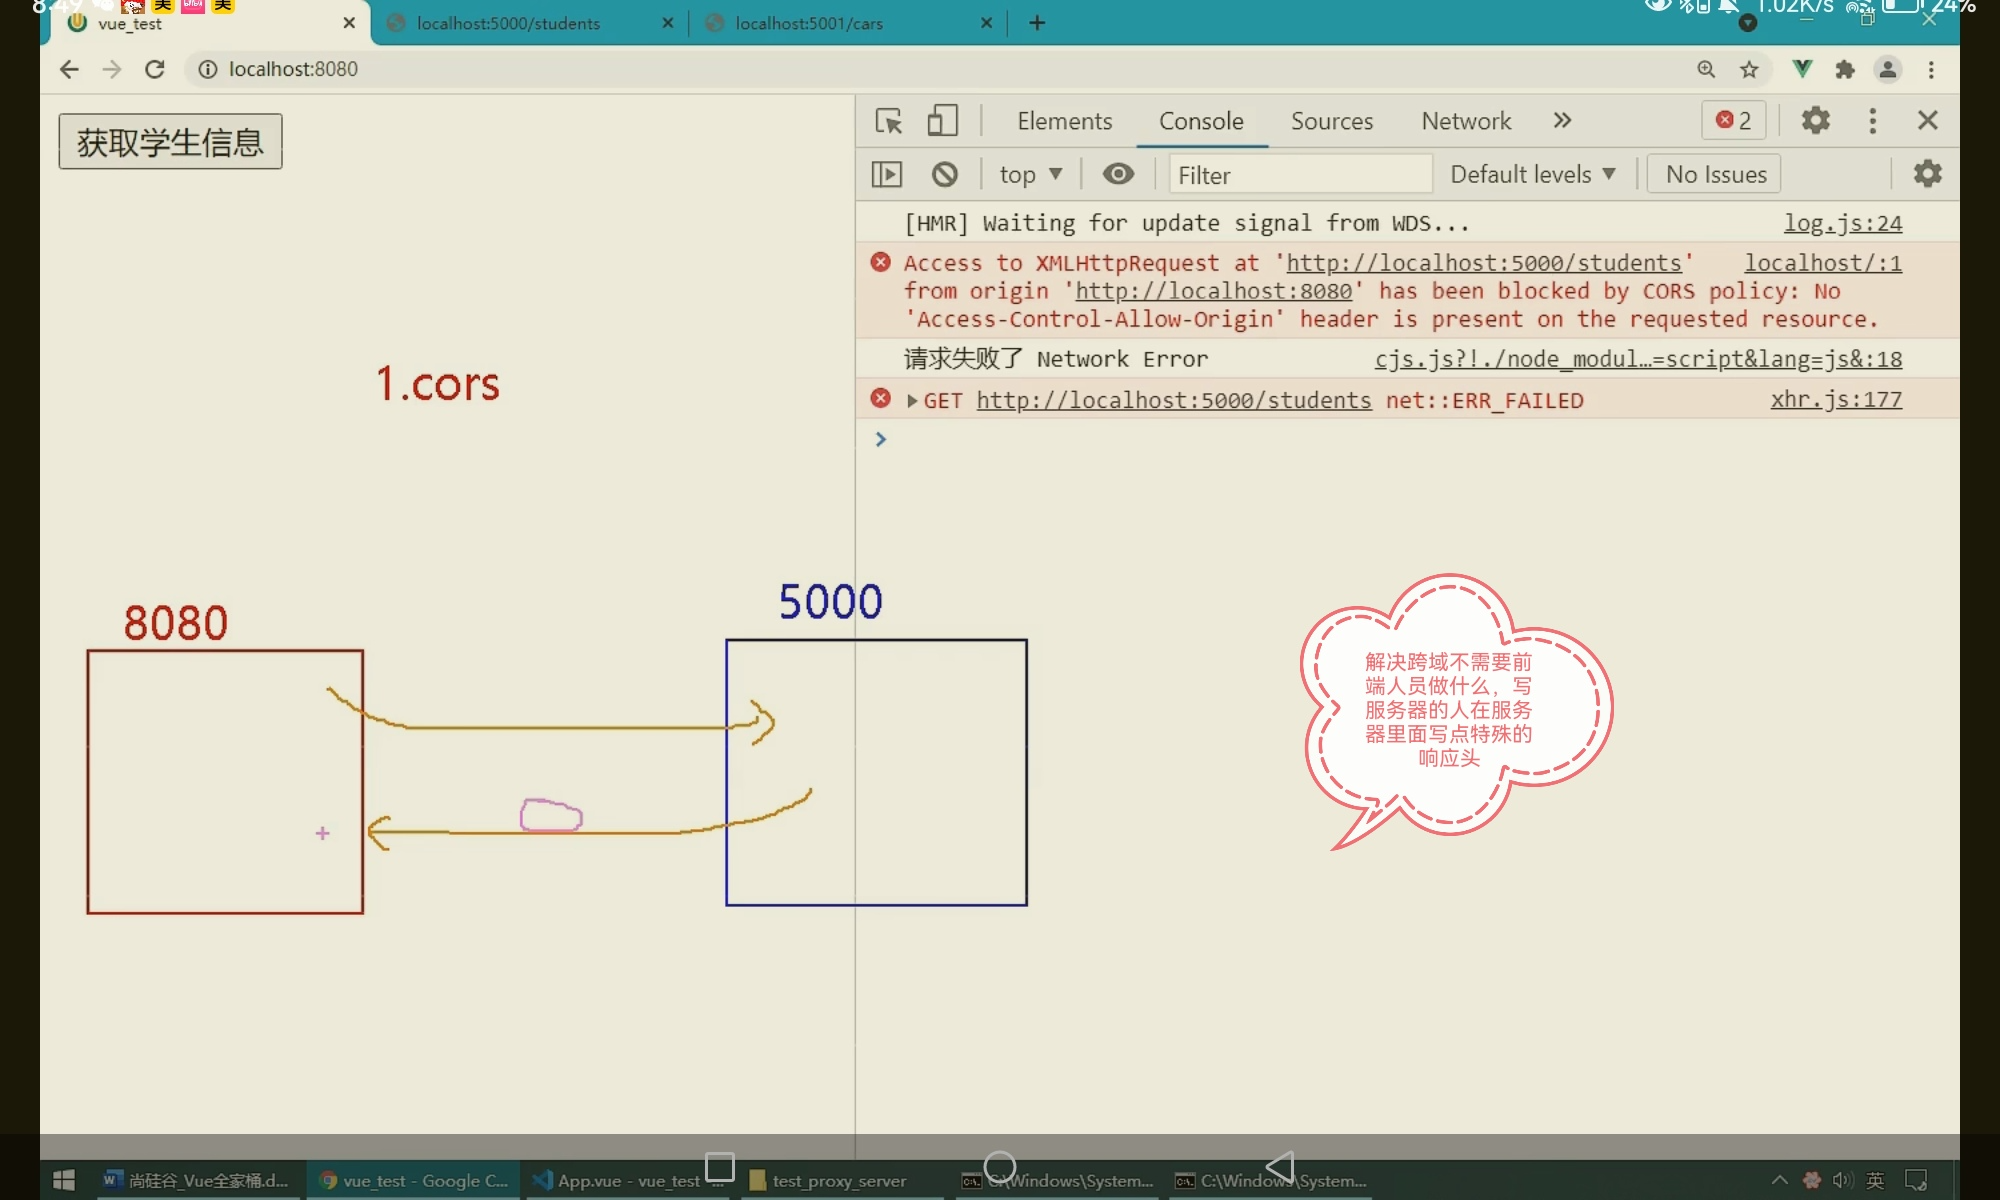Expand the GET request error arrow
This screenshot has width=2000, height=1200.
pyautogui.click(x=912, y=401)
